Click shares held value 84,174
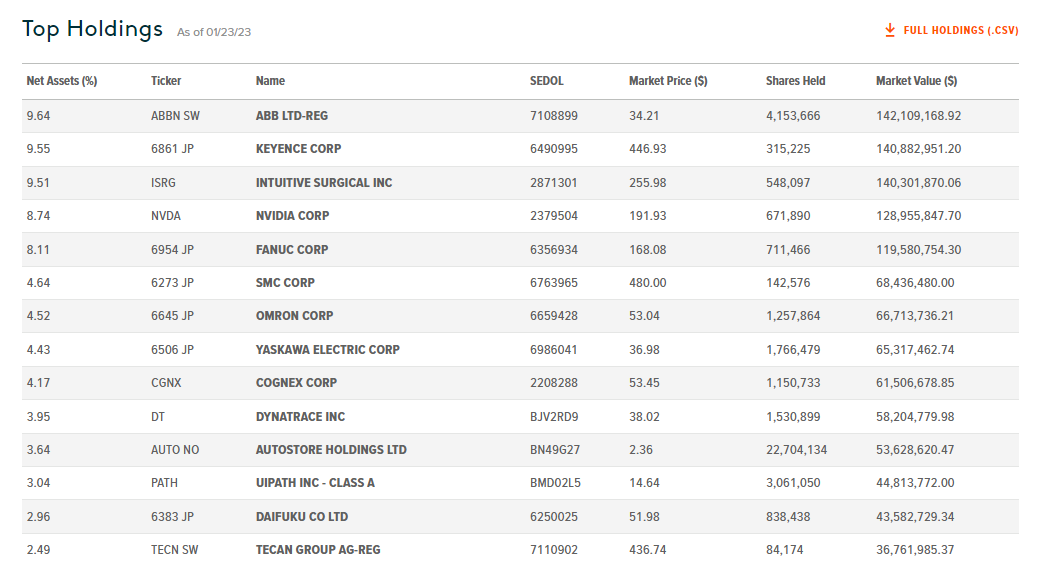Image resolution: width=1057 pixels, height=564 pixels. pyautogui.click(x=785, y=550)
